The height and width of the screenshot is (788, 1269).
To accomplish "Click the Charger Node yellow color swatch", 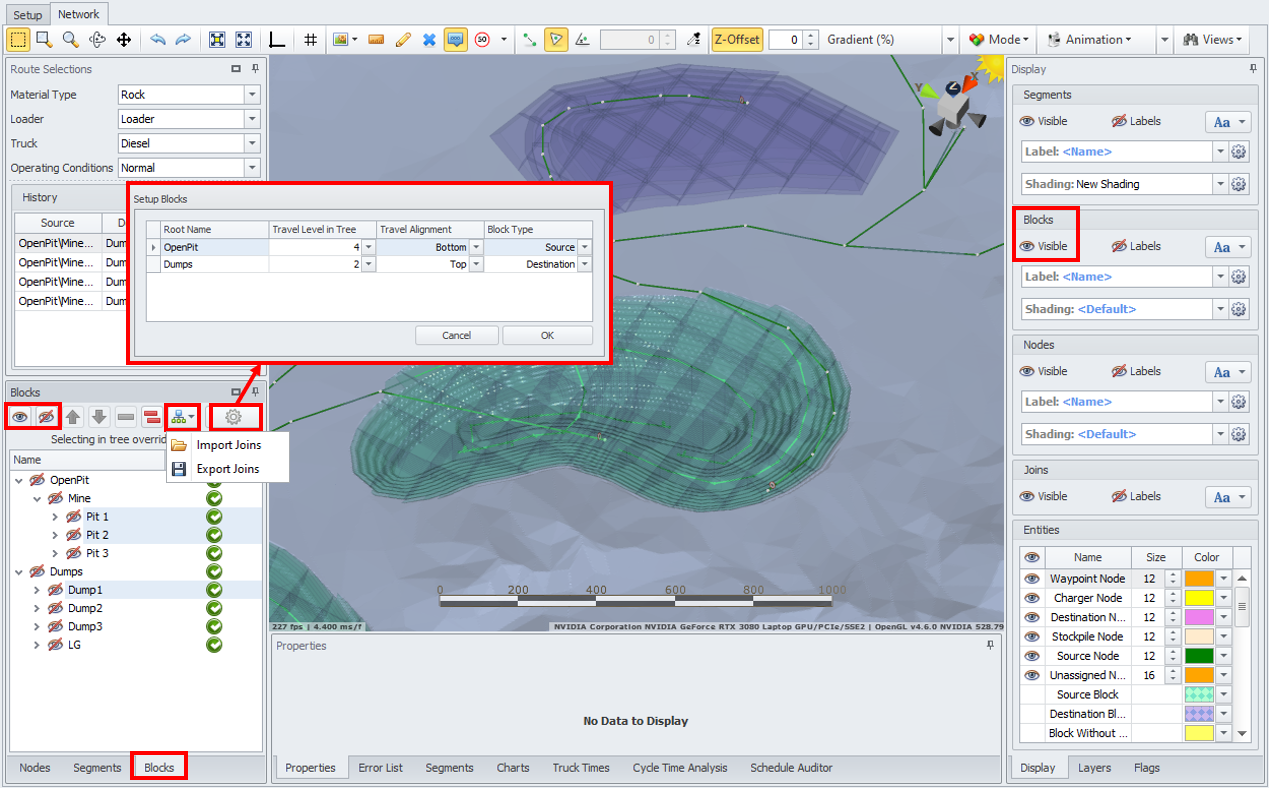I will (1198, 598).
